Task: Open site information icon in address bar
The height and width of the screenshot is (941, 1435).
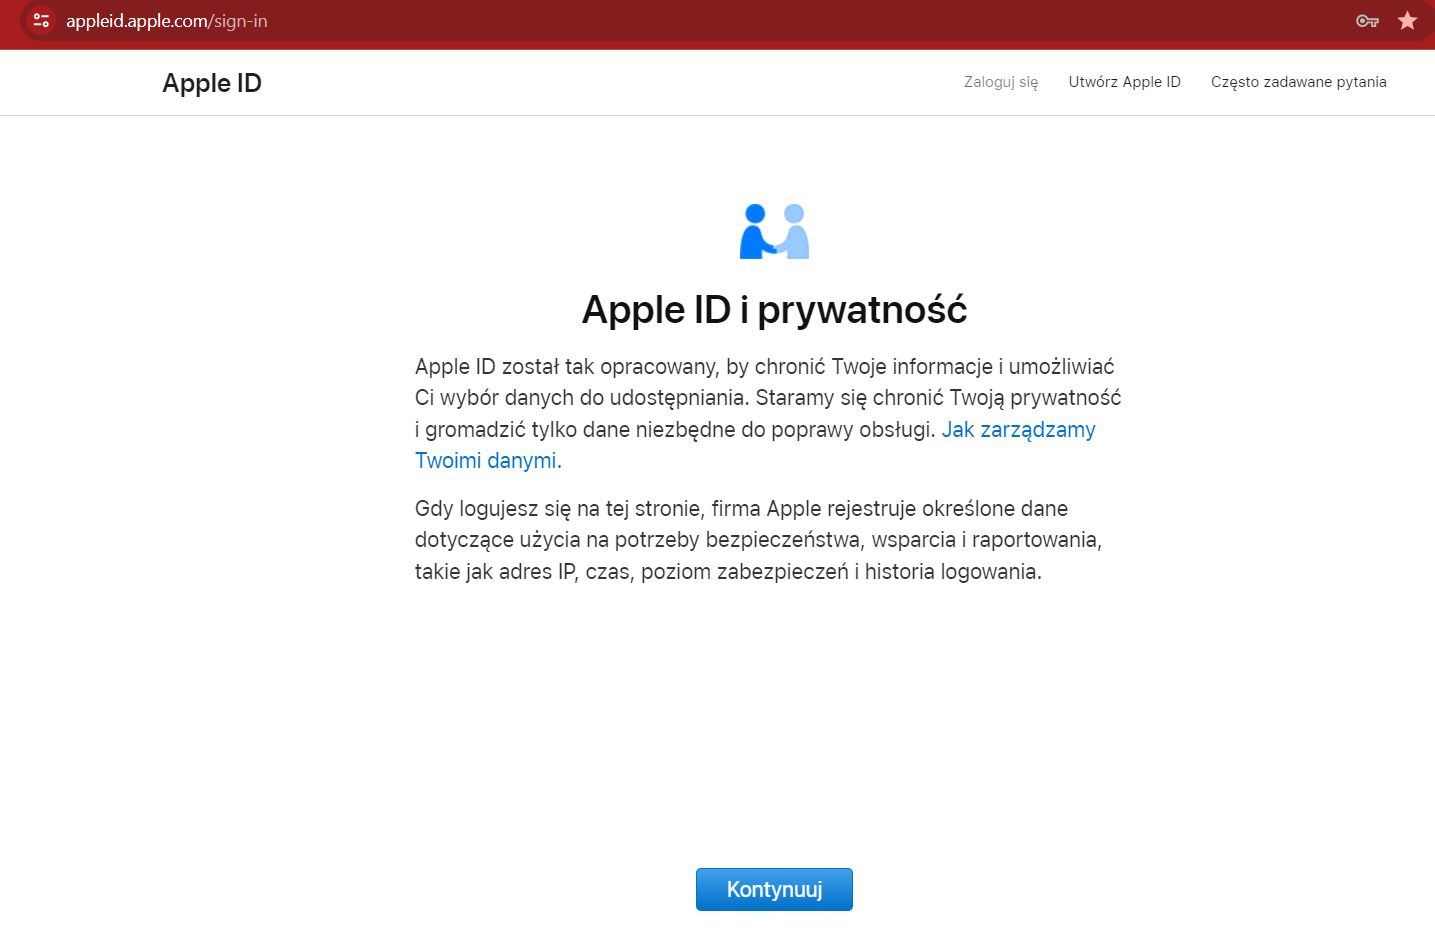Action: click(x=41, y=20)
